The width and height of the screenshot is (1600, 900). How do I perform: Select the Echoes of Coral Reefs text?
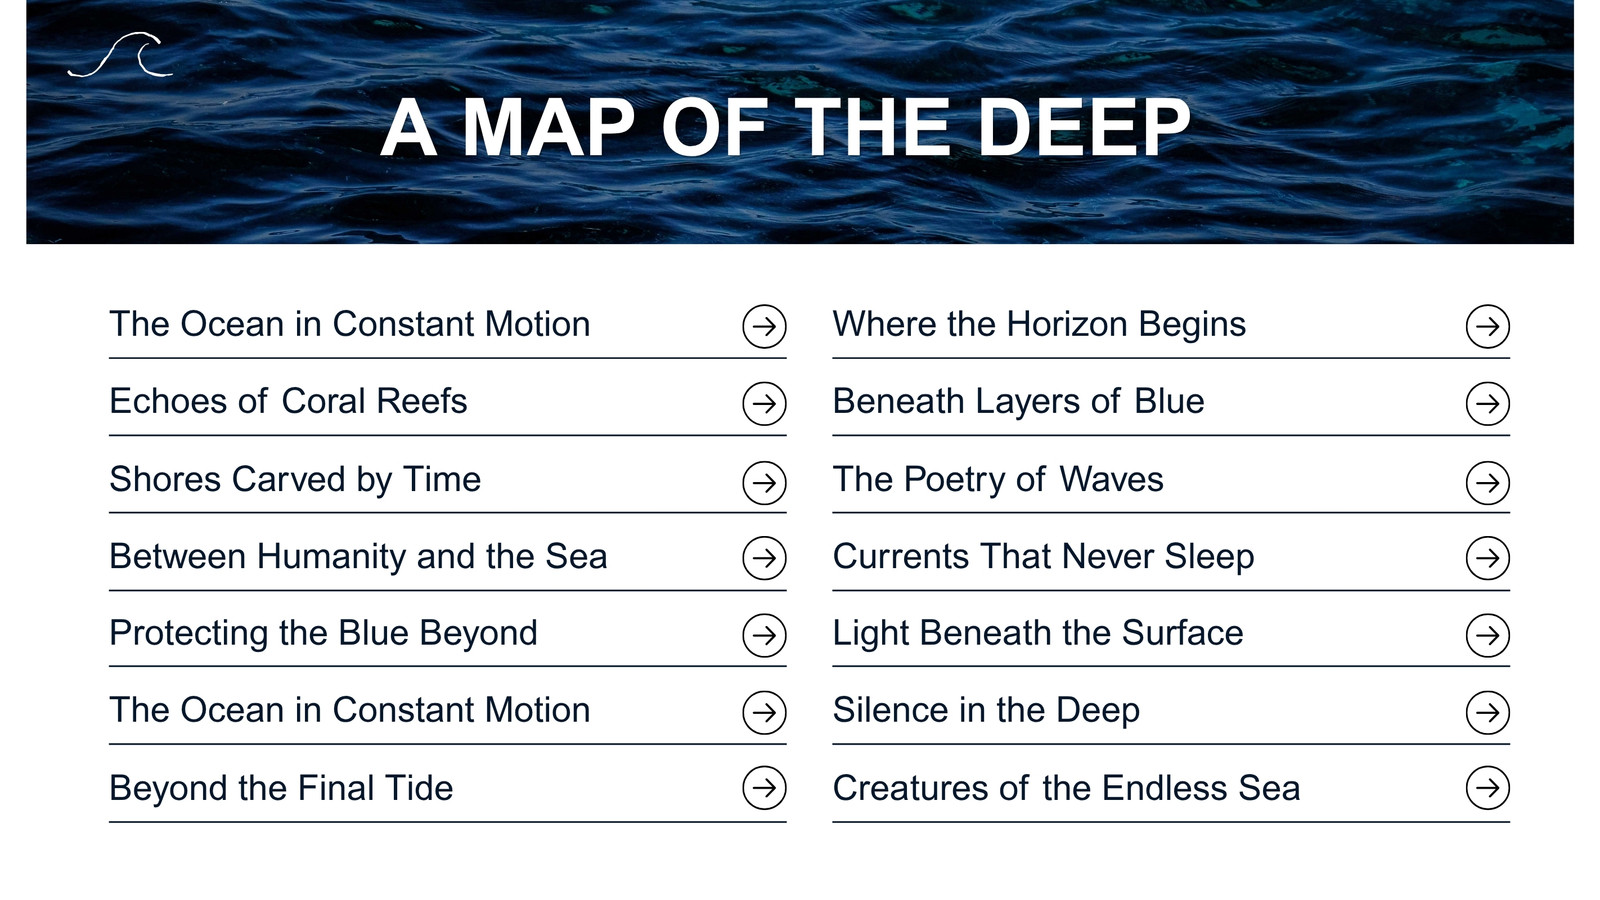[288, 401]
